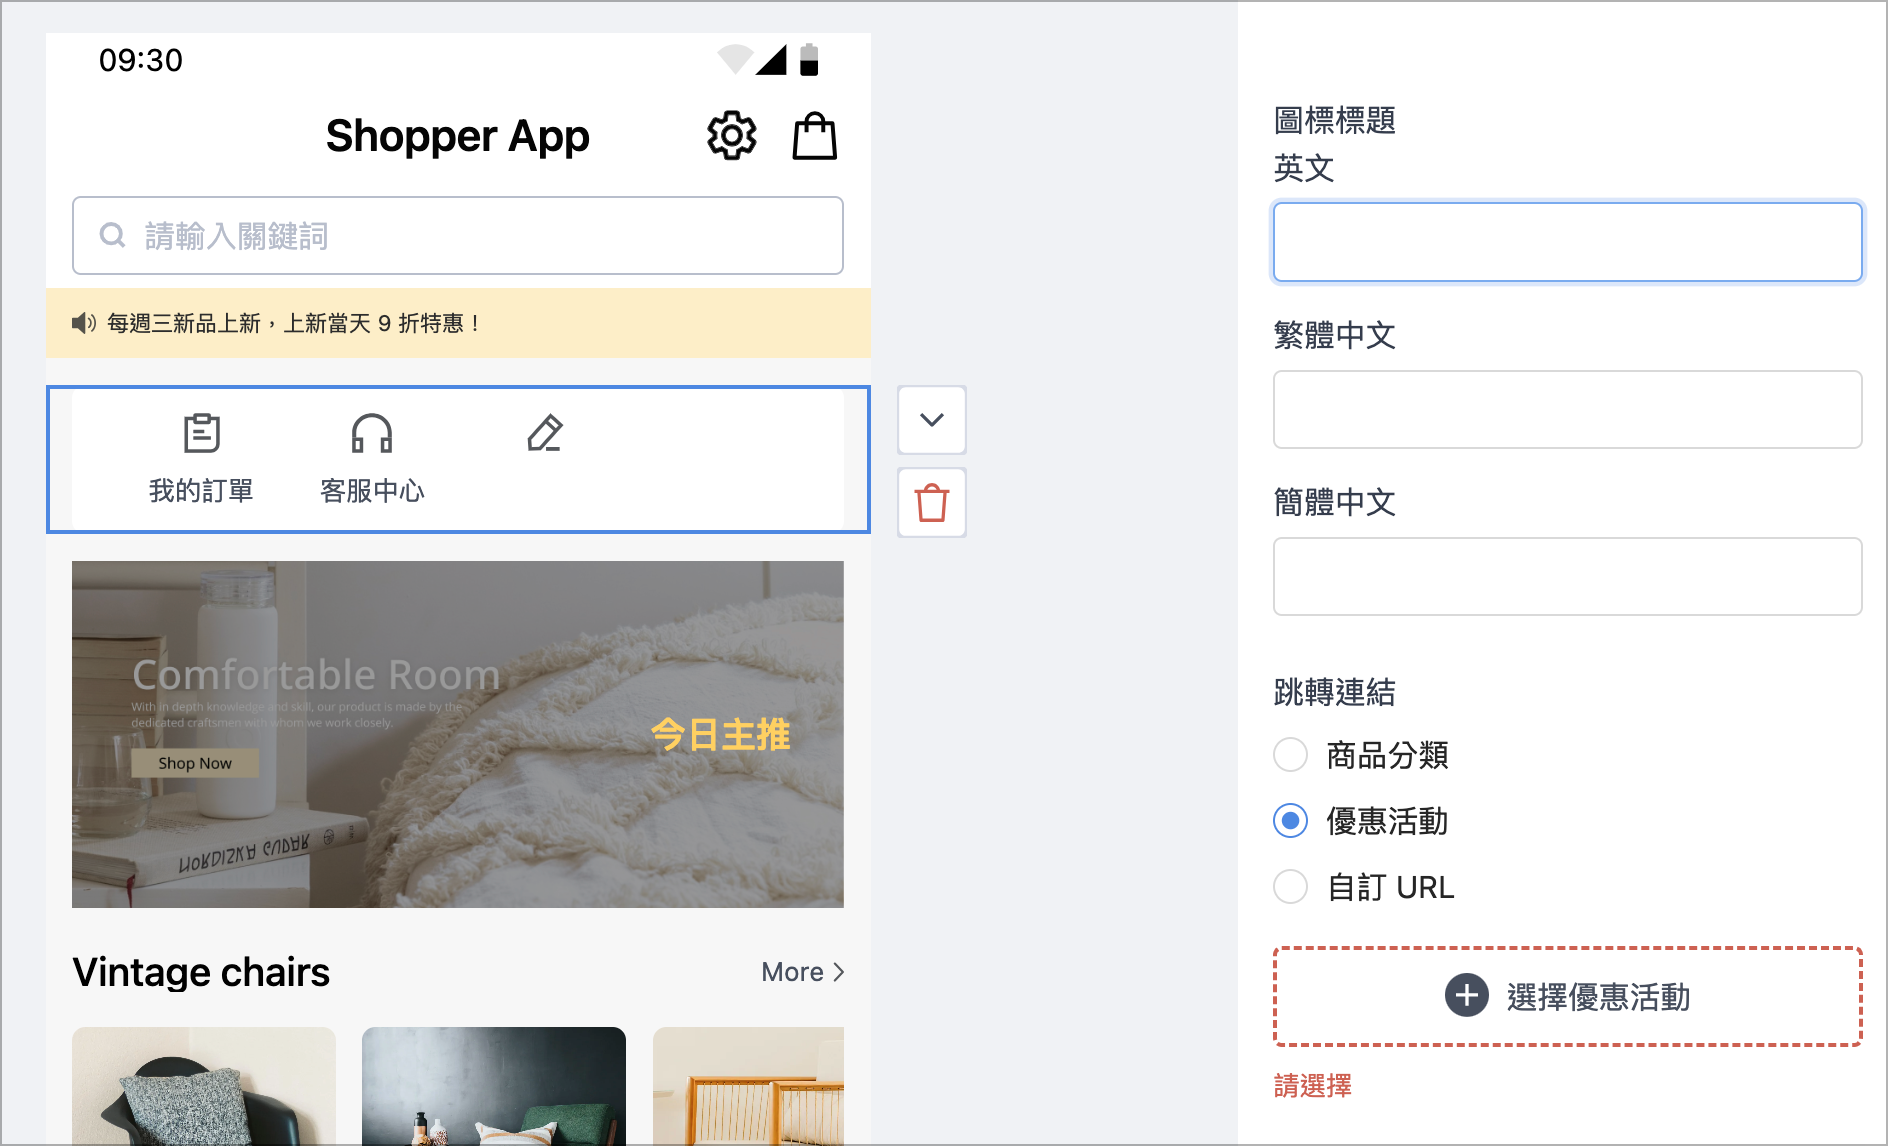Click the plus icon for 選擇優惠活動
The height and width of the screenshot is (1146, 1888).
(1467, 996)
